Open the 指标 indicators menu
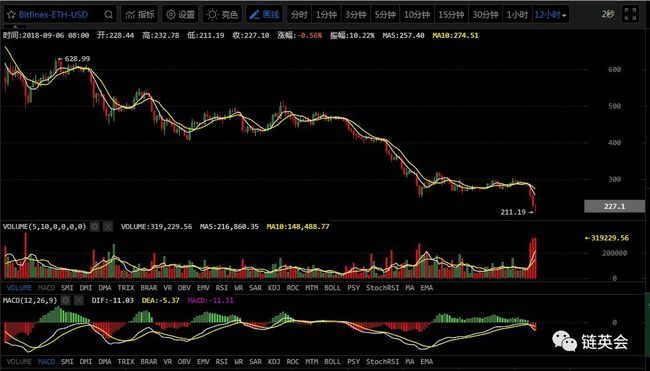The width and height of the screenshot is (650, 371). (x=140, y=15)
